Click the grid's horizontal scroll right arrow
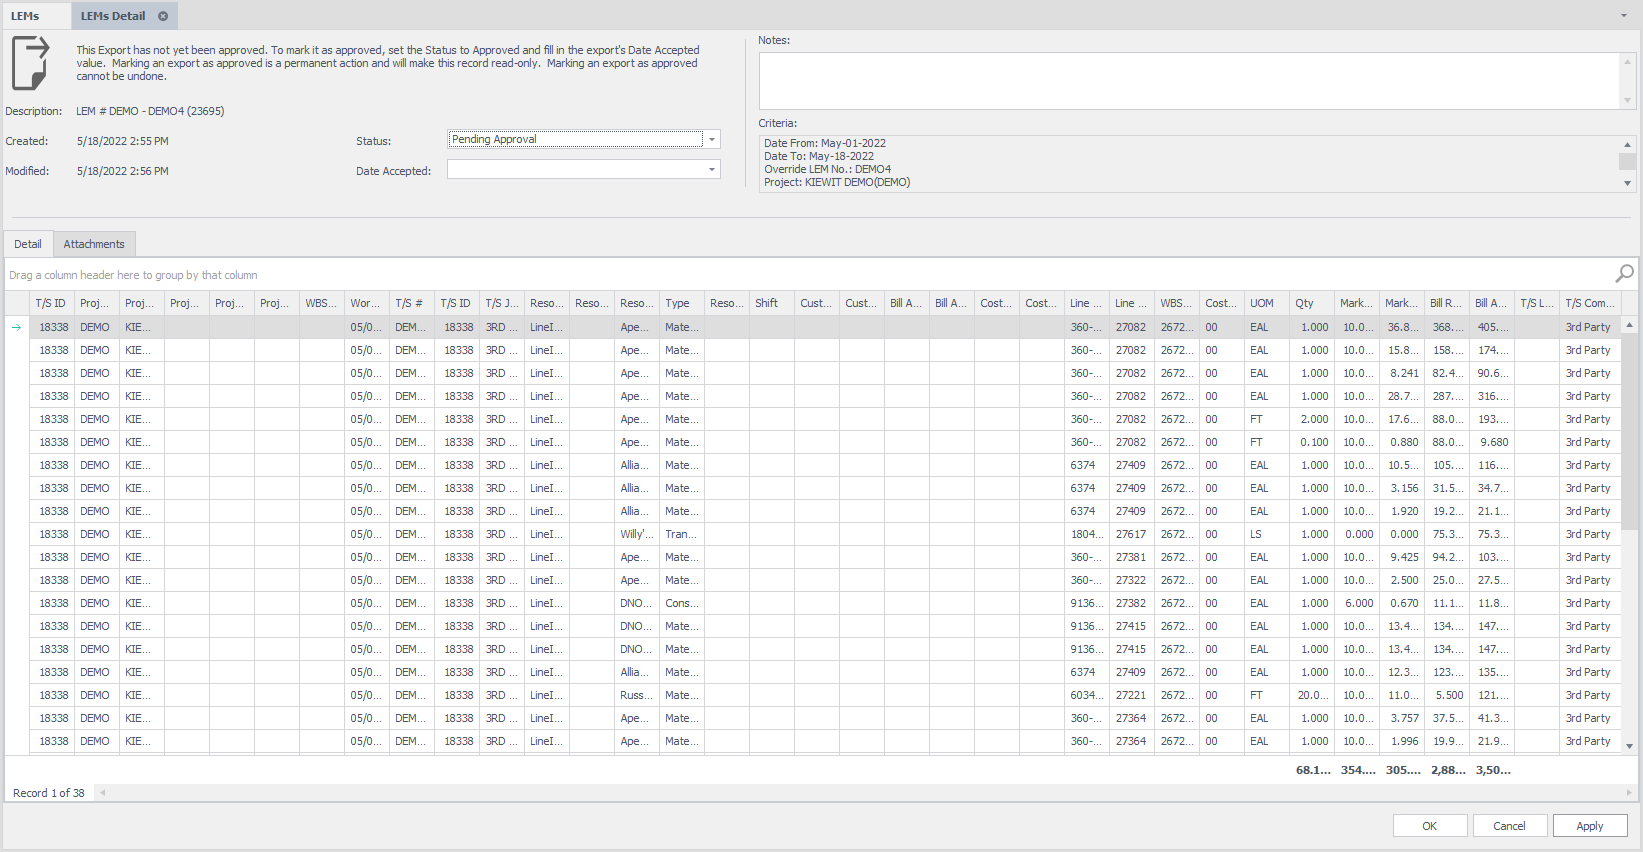Screen dimensions: 1643x852 click(x=1629, y=793)
